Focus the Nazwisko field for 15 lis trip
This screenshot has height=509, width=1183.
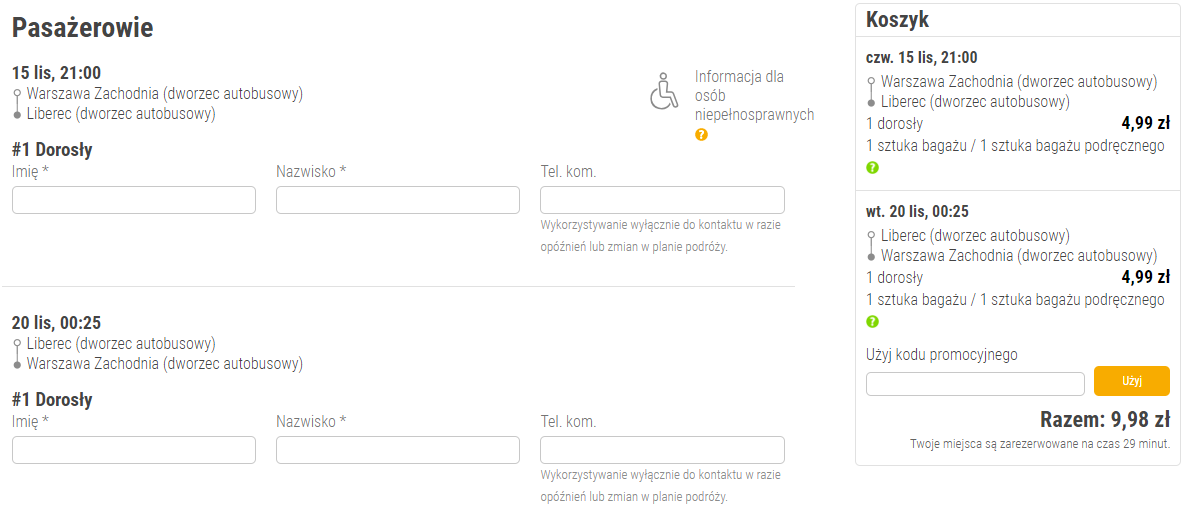[x=398, y=200]
